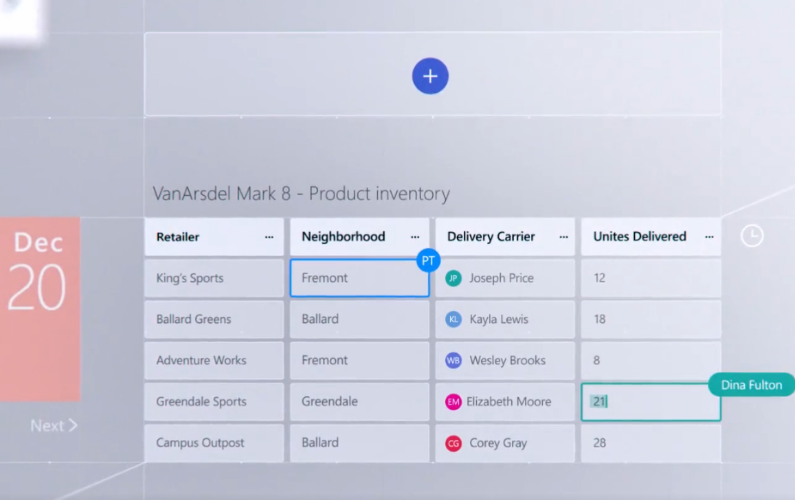
Task: Click the VanArsdel Mark 8 table title
Action: coord(301,194)
